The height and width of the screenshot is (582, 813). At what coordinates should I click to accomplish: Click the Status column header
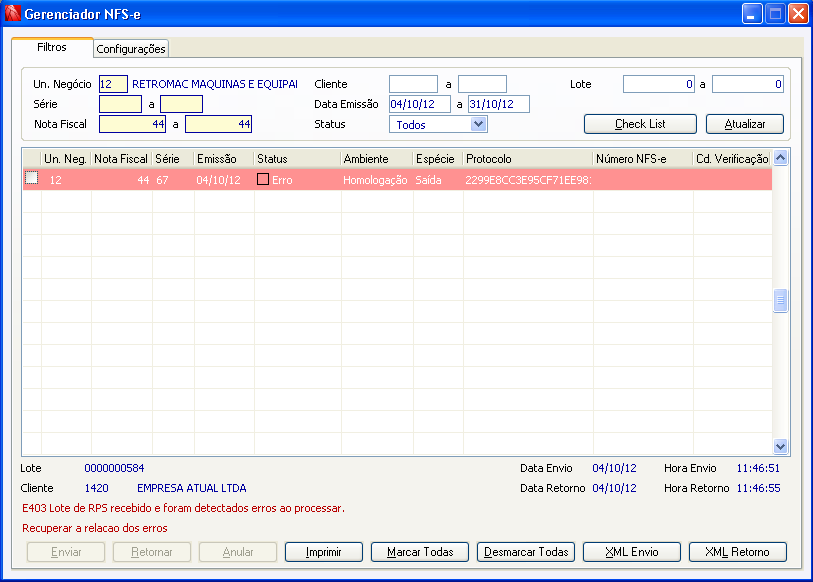click(297, 159)
